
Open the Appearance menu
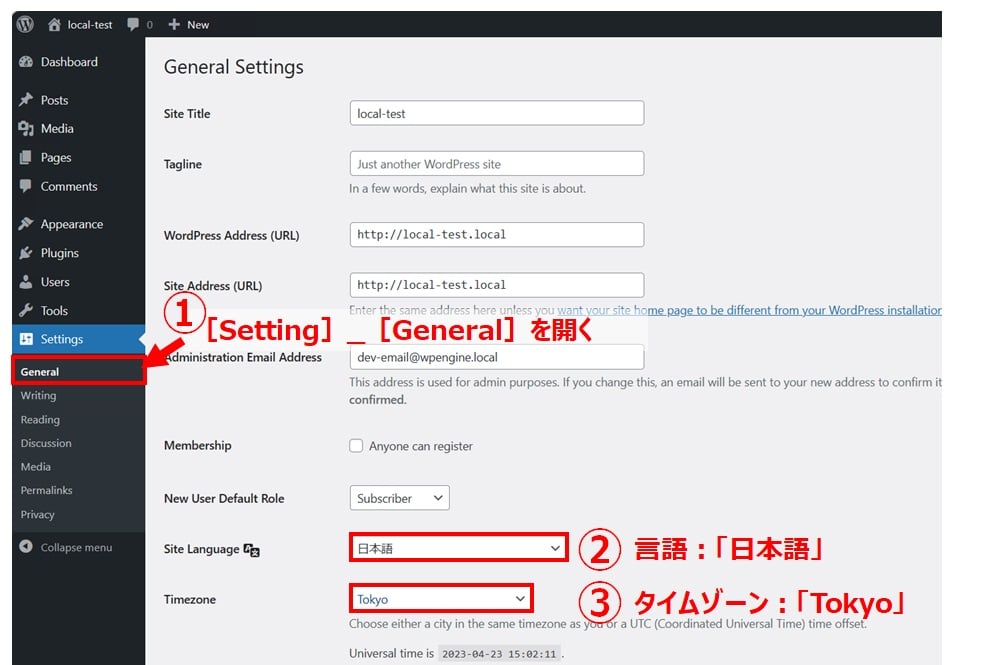click(71, 224)
